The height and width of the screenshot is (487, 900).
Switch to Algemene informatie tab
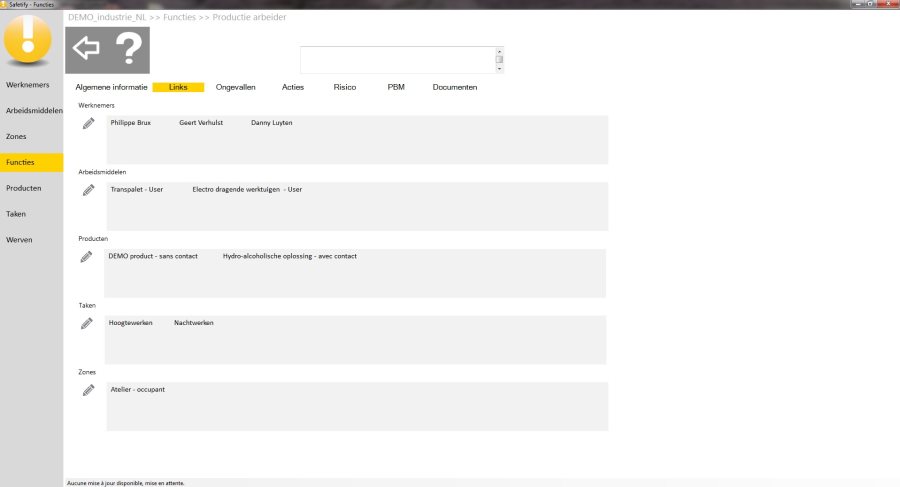111,87
